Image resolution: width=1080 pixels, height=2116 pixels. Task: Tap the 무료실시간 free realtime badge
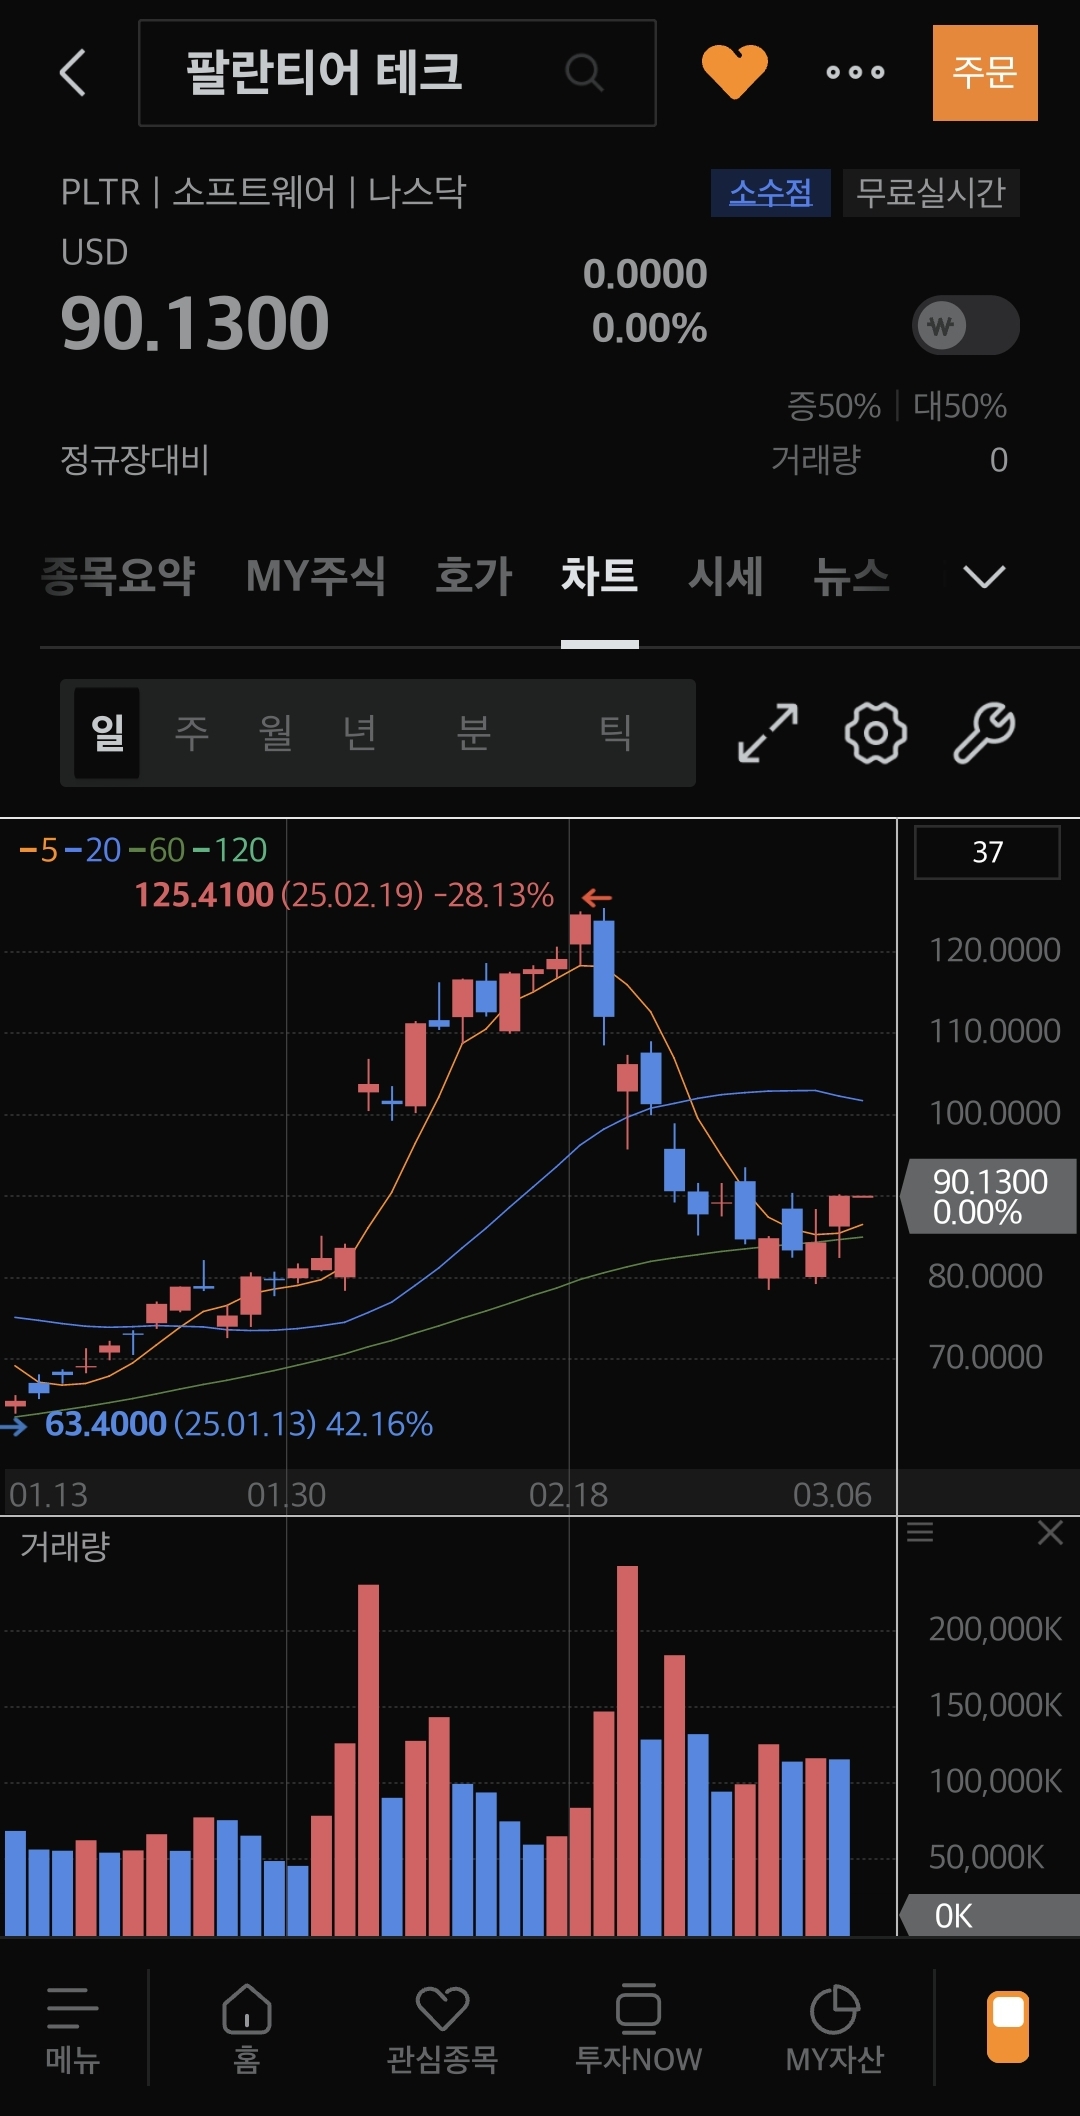[x=930, y=192]
